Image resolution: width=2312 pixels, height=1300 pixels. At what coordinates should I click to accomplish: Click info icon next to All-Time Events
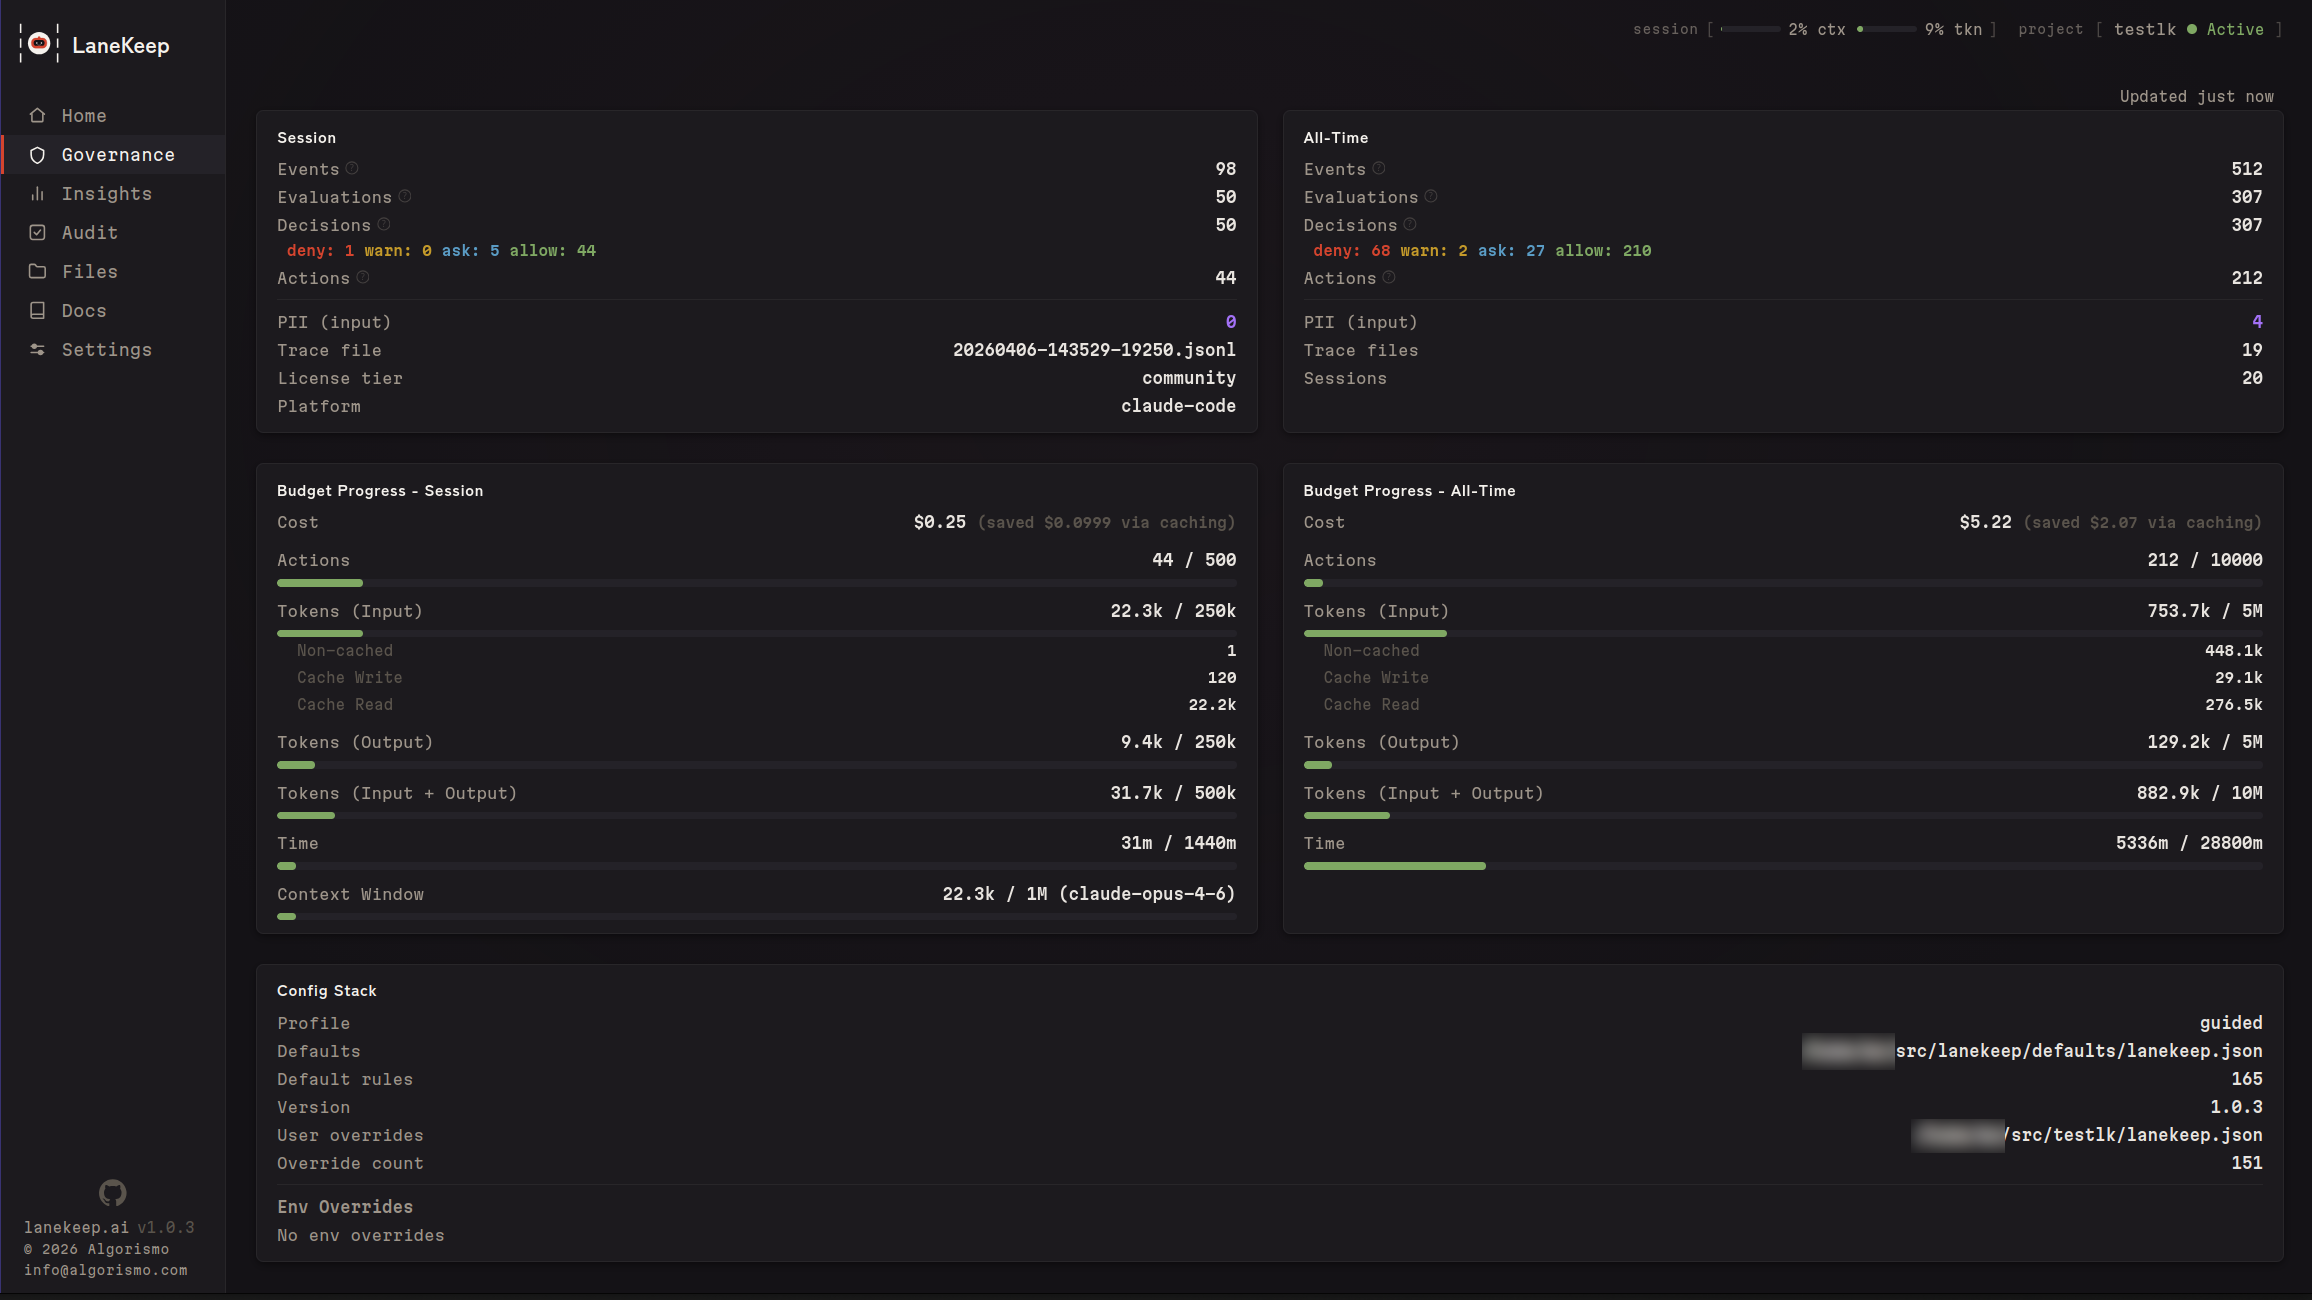coord(1379,169)
